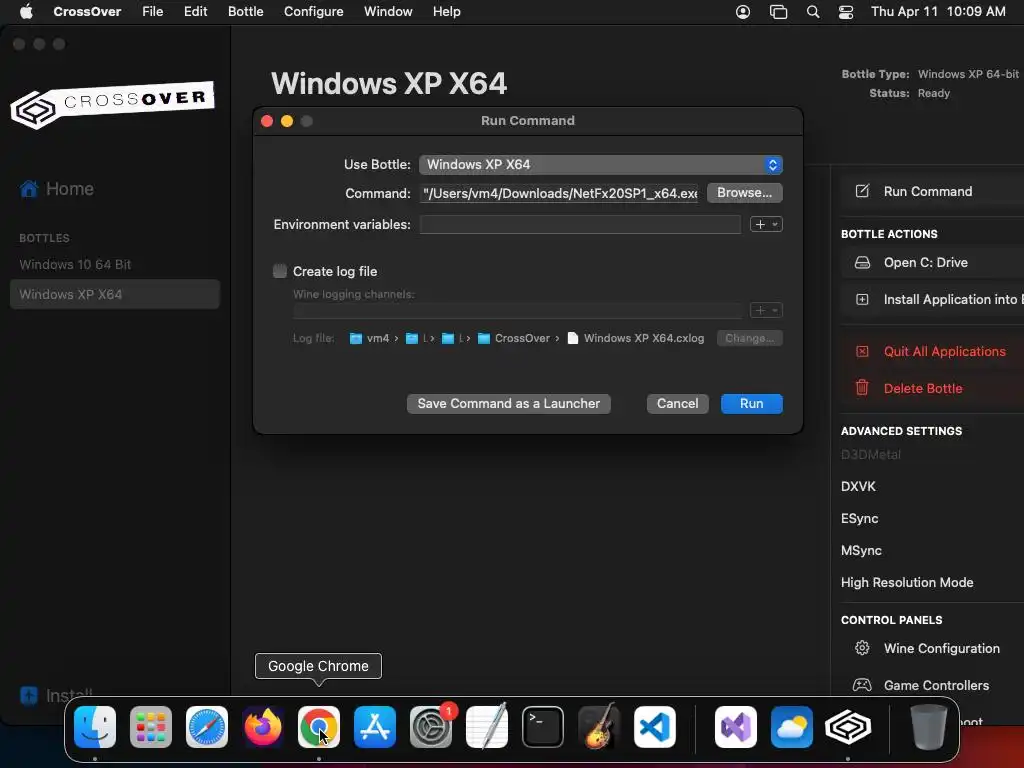Click the Quit All Applications icon
The image size is (1024, 768).
[862, 351]
